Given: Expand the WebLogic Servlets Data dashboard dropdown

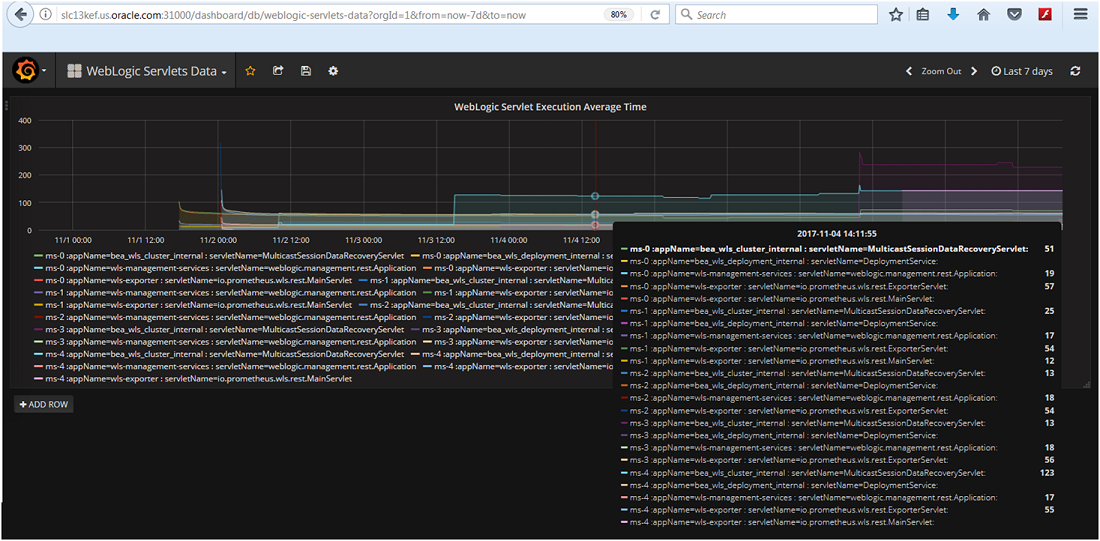Looking at the screenshot, I should click(147, 71).
